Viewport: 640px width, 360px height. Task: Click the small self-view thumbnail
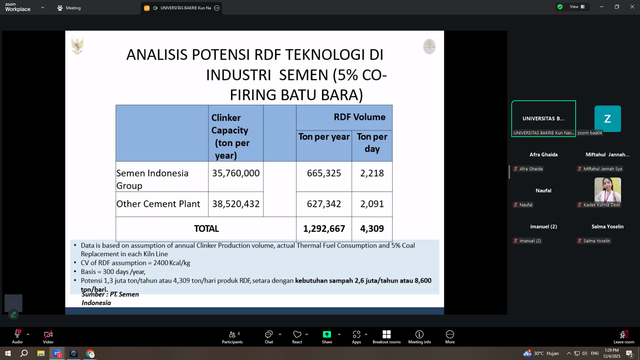point(13,303)
